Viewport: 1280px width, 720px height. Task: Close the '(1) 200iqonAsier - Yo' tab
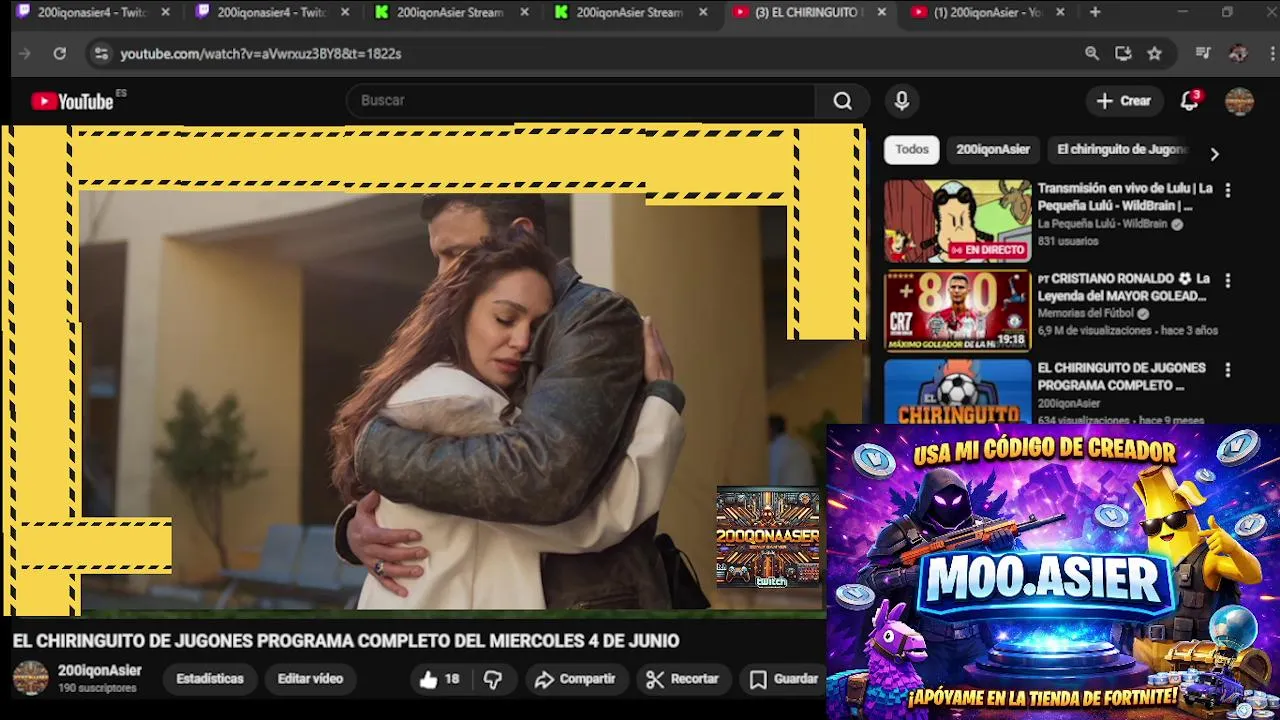[1060, 13]
